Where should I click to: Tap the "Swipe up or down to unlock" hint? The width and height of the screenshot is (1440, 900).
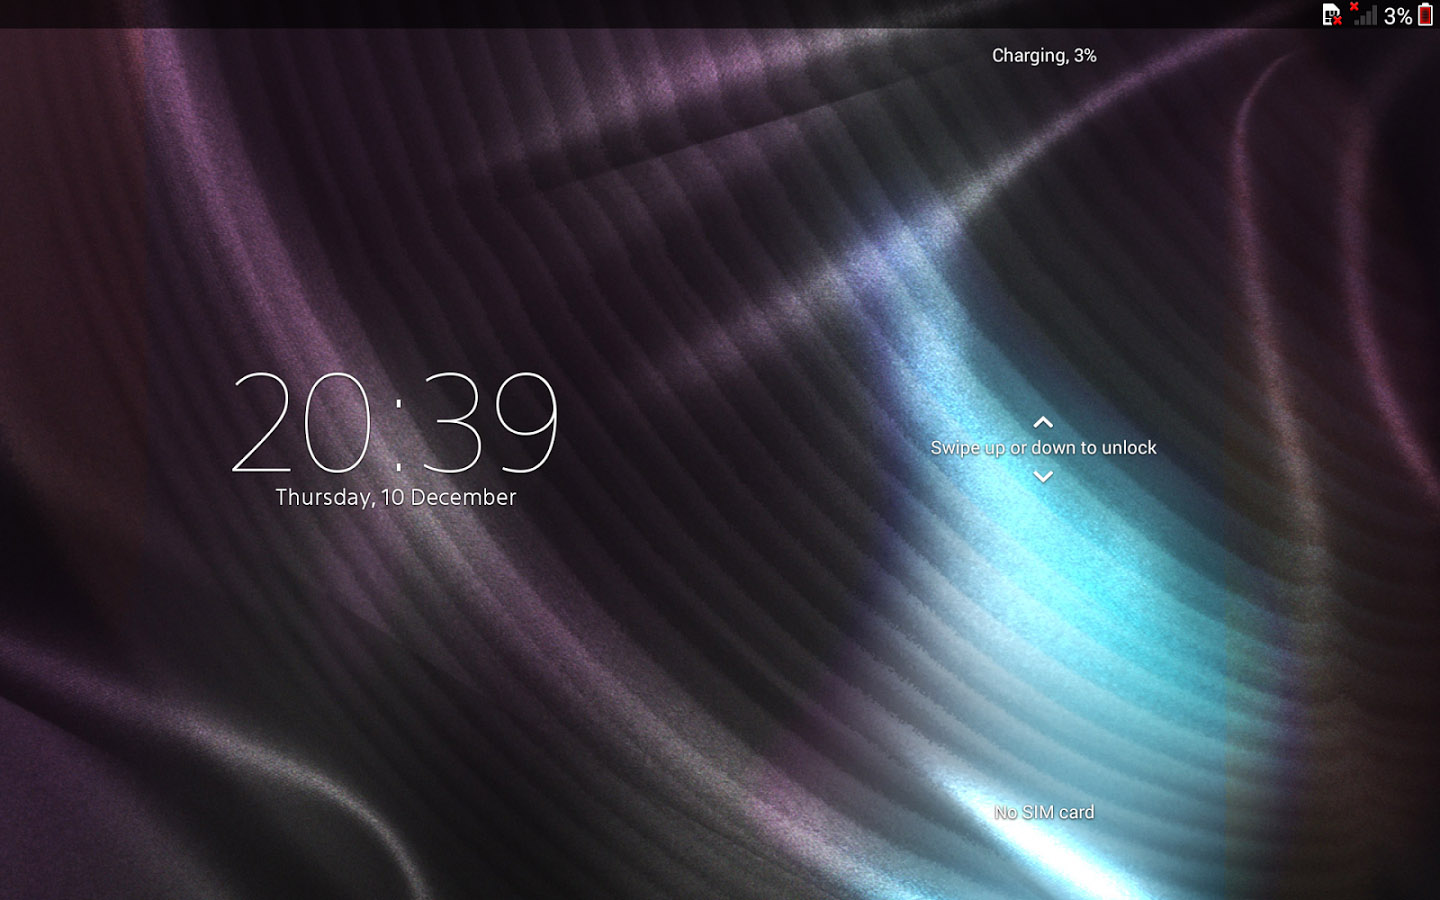coord(1043,448)
